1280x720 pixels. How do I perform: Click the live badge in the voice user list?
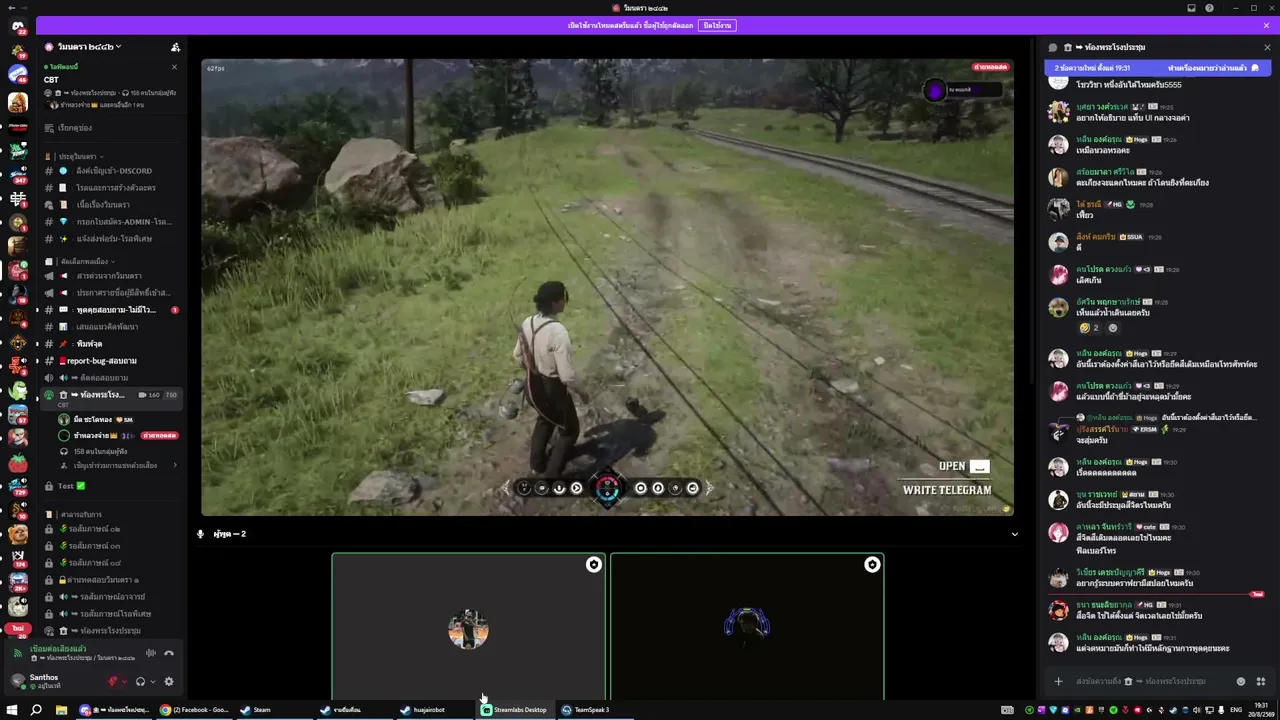(x=160, y=436)
